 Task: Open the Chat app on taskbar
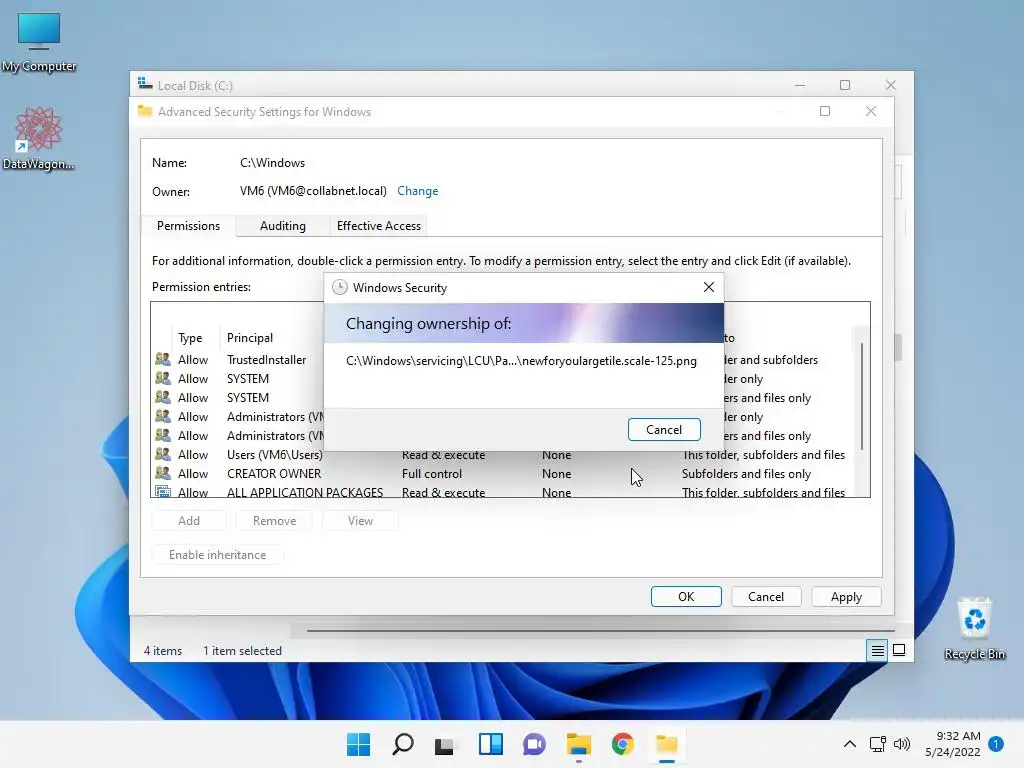(x=534, y=744)
